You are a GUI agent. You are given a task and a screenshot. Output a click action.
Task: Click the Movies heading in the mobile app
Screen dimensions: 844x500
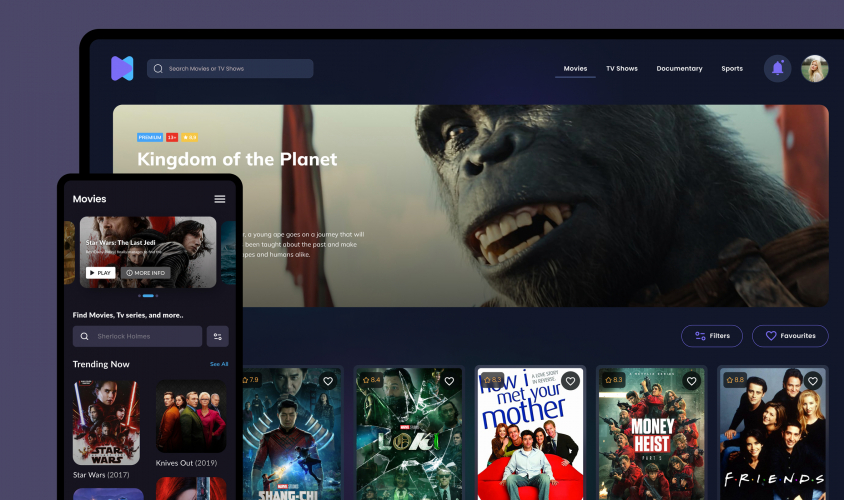pos(89,199)
